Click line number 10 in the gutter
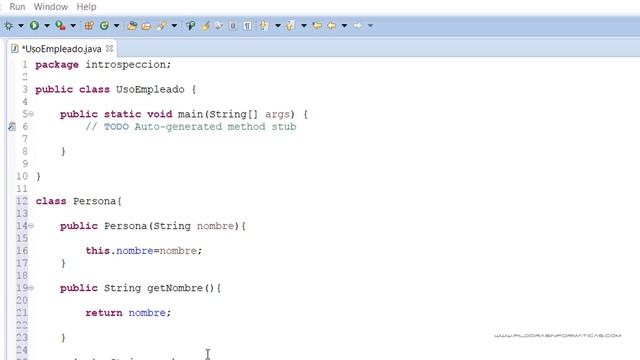 (x=22, y=176)
